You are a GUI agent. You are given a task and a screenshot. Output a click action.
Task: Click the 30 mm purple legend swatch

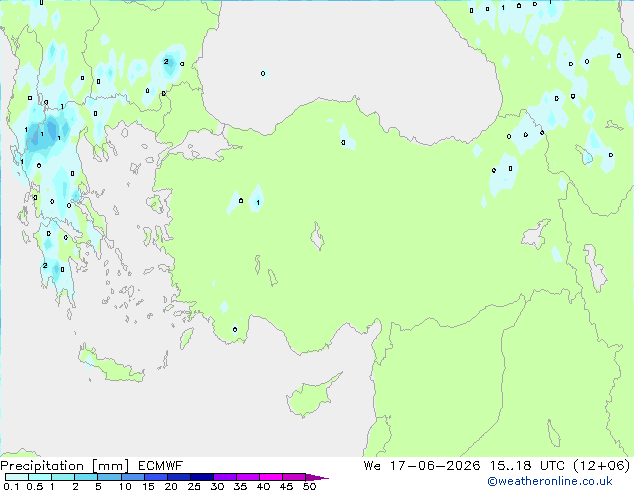click(225, 477)
